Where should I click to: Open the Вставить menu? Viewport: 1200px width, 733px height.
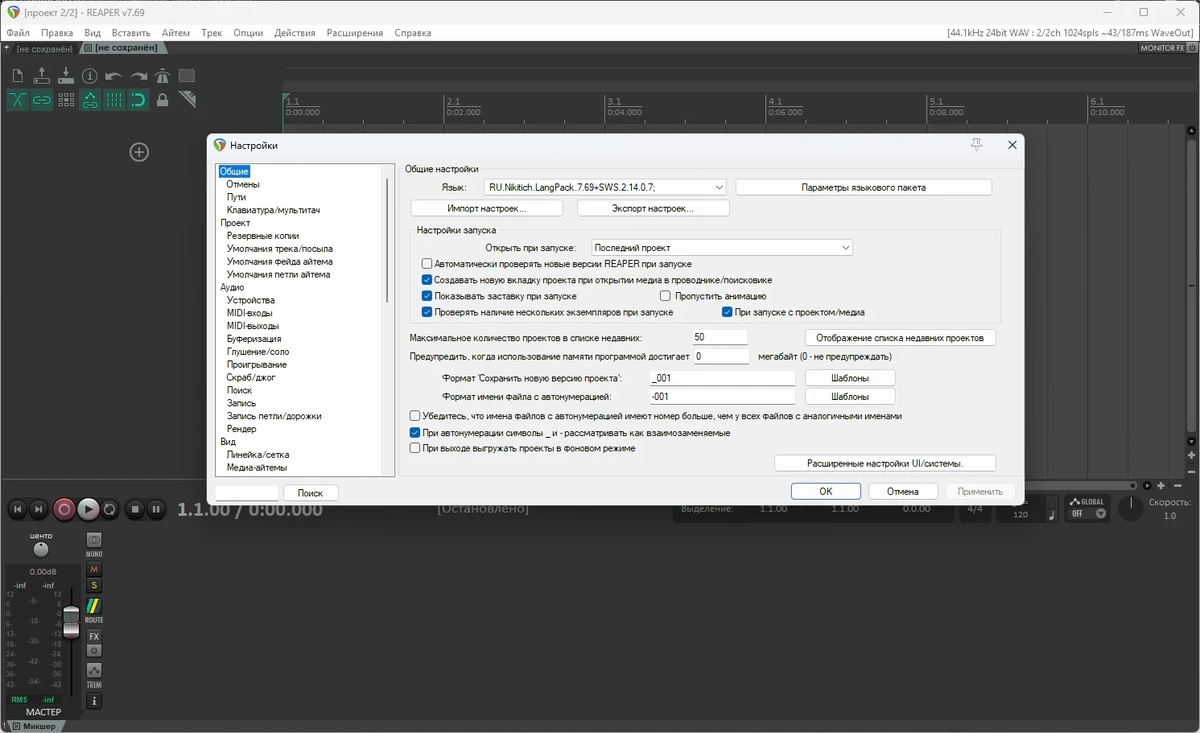[131, 33]
